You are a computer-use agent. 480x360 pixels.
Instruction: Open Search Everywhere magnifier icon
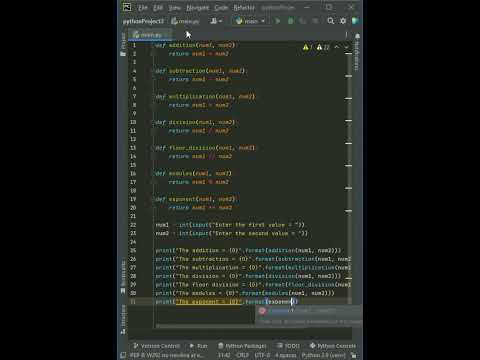pyautogui.click(x=330, y=21)
